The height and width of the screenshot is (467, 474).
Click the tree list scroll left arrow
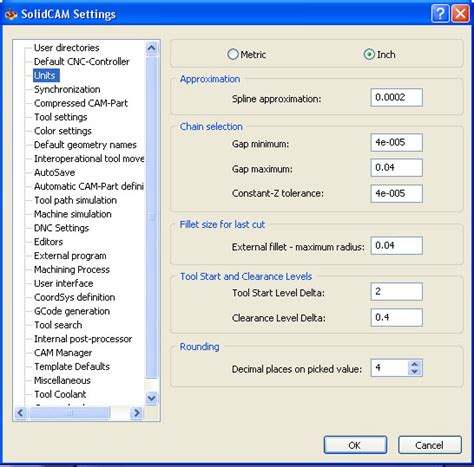[21, 413]
